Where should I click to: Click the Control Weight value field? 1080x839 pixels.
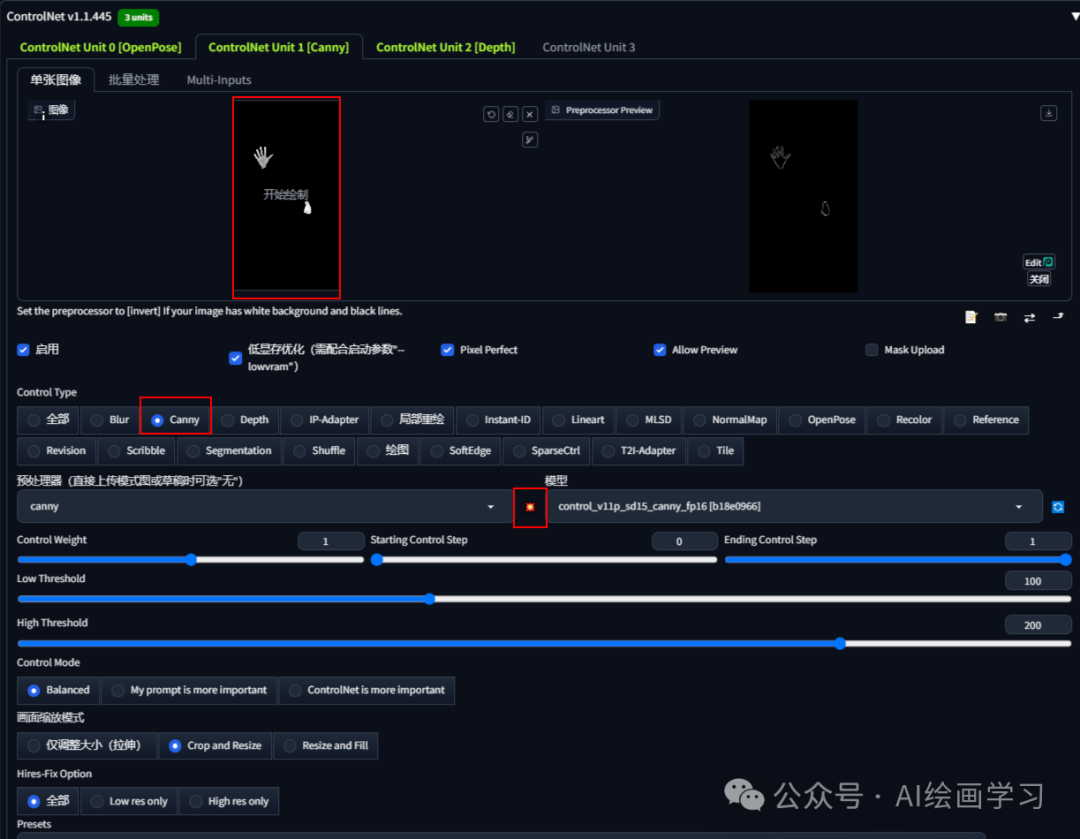tap(331, 541)
